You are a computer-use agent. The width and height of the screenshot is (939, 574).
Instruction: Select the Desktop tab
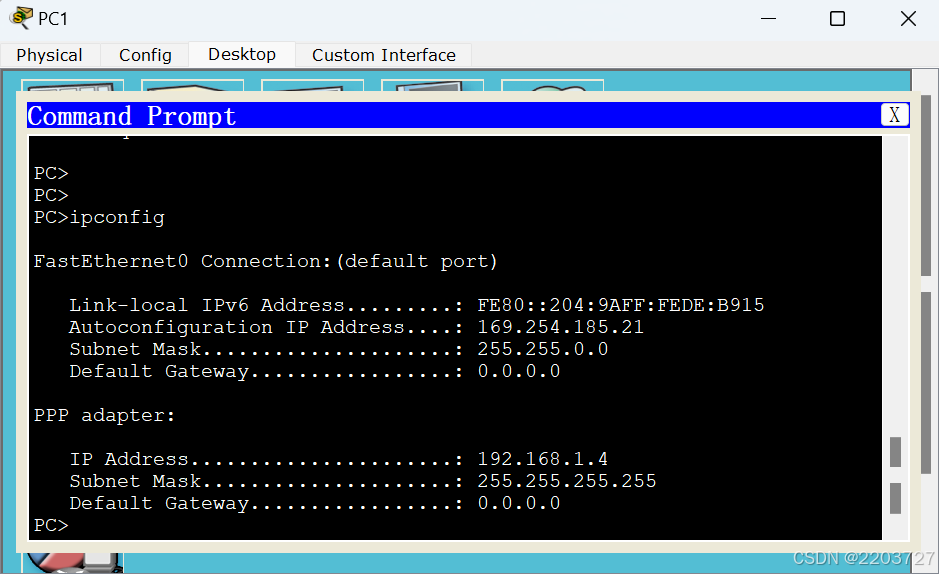242,54
